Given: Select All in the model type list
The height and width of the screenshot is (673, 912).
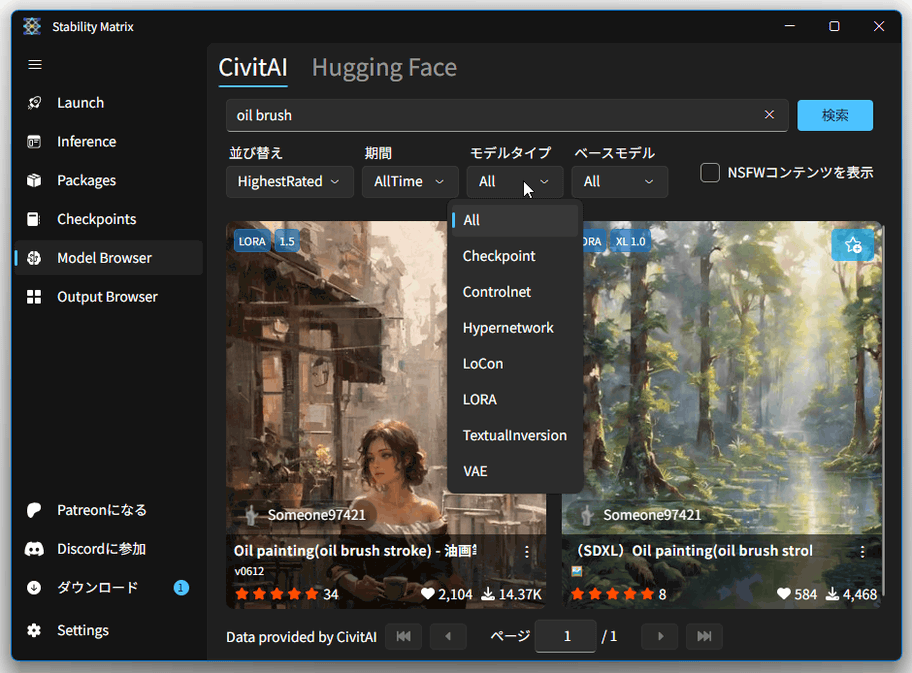Looking at the screenshot, I should [515, 220].
